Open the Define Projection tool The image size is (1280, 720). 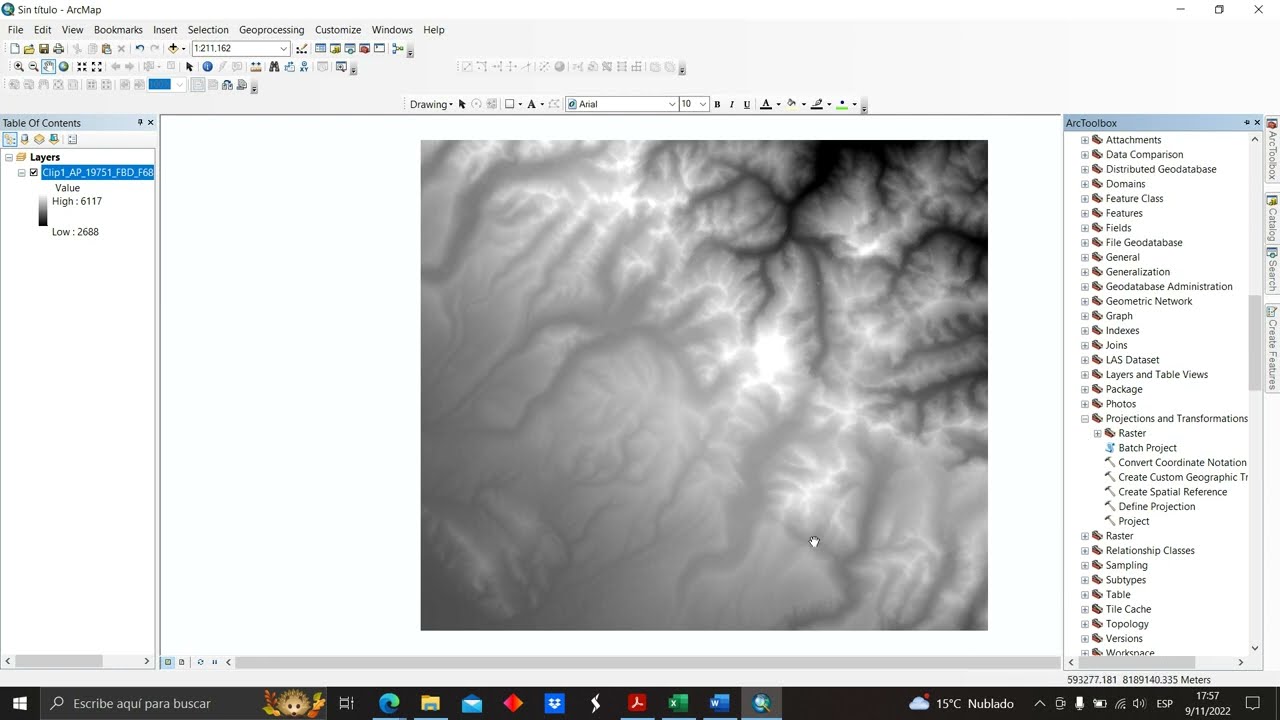coord(1156,507)
